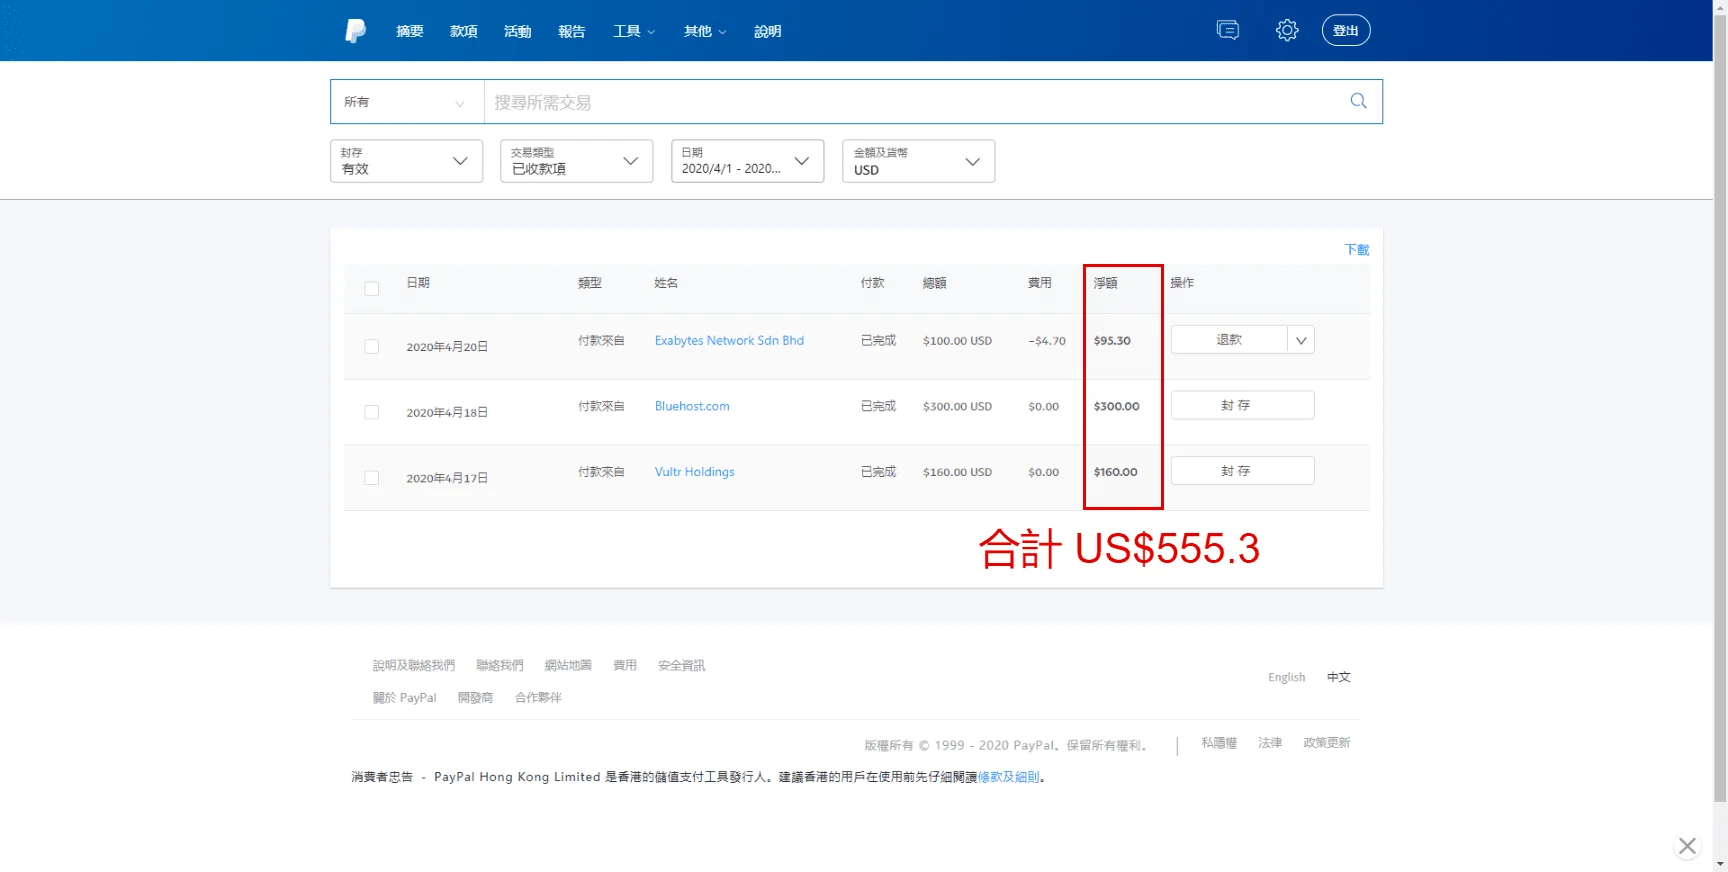This screenshot has height=872, width=1728.
Task: Switch language to 中文
Action: tap(1339, 677)
